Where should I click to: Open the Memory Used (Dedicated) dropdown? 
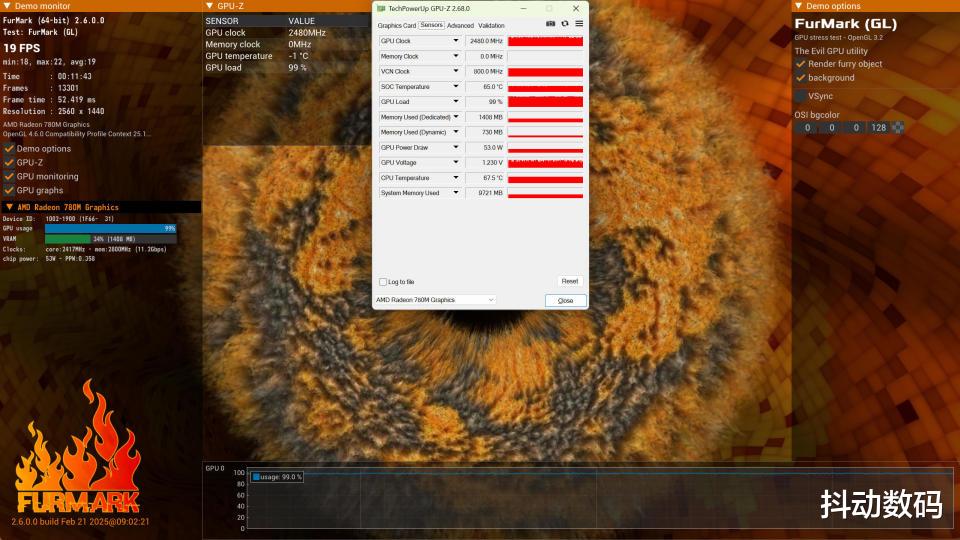pos(456,117)
